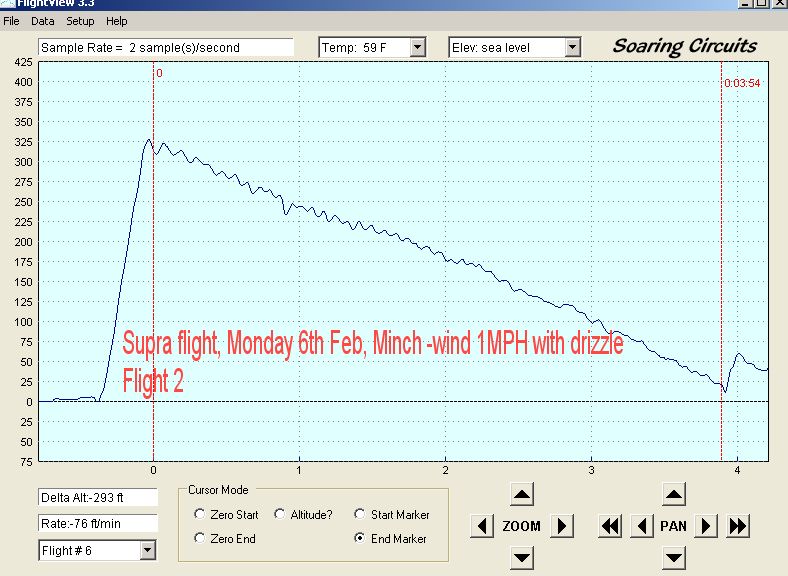Click the 425 altitude axis label
Screen dimensions: 788x576
pyautogui.click(x=23, y=62)
